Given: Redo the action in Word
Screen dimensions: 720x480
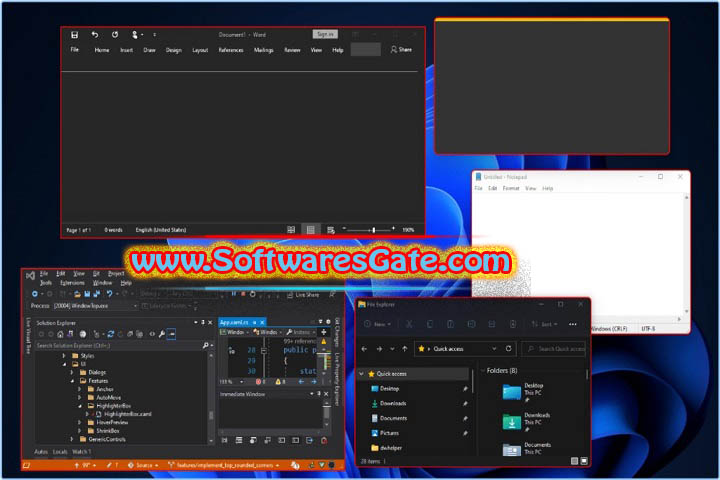Looking at the screenshot, I should click(115, 34).
